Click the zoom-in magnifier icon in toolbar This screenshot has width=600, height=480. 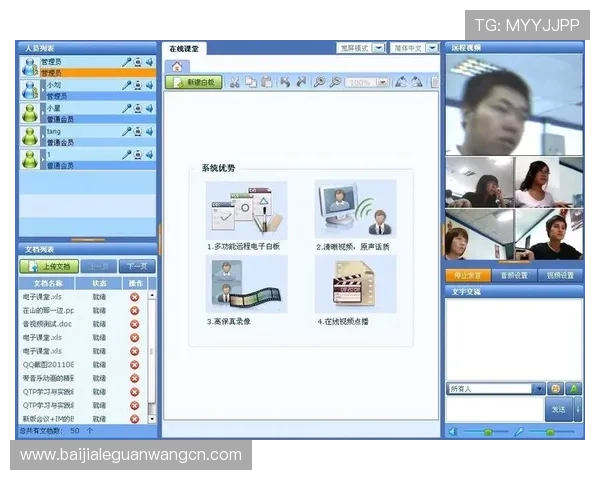[319, 82]
